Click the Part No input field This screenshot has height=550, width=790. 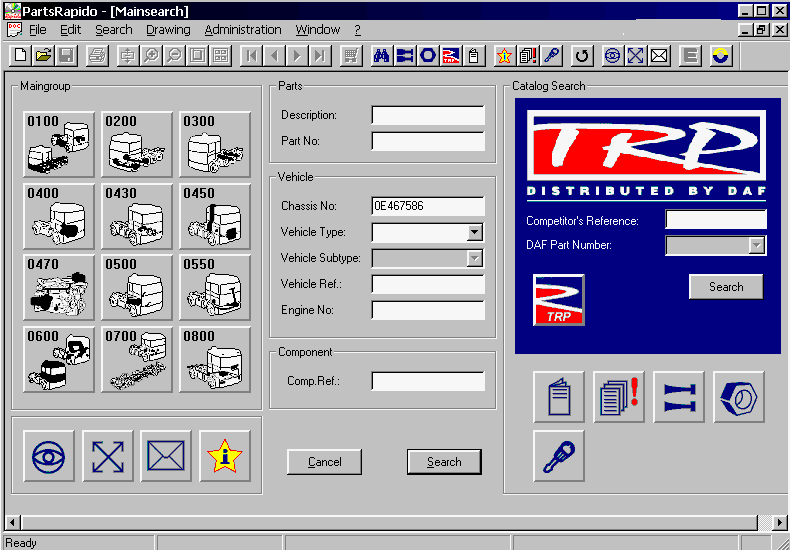coord(428,141)
